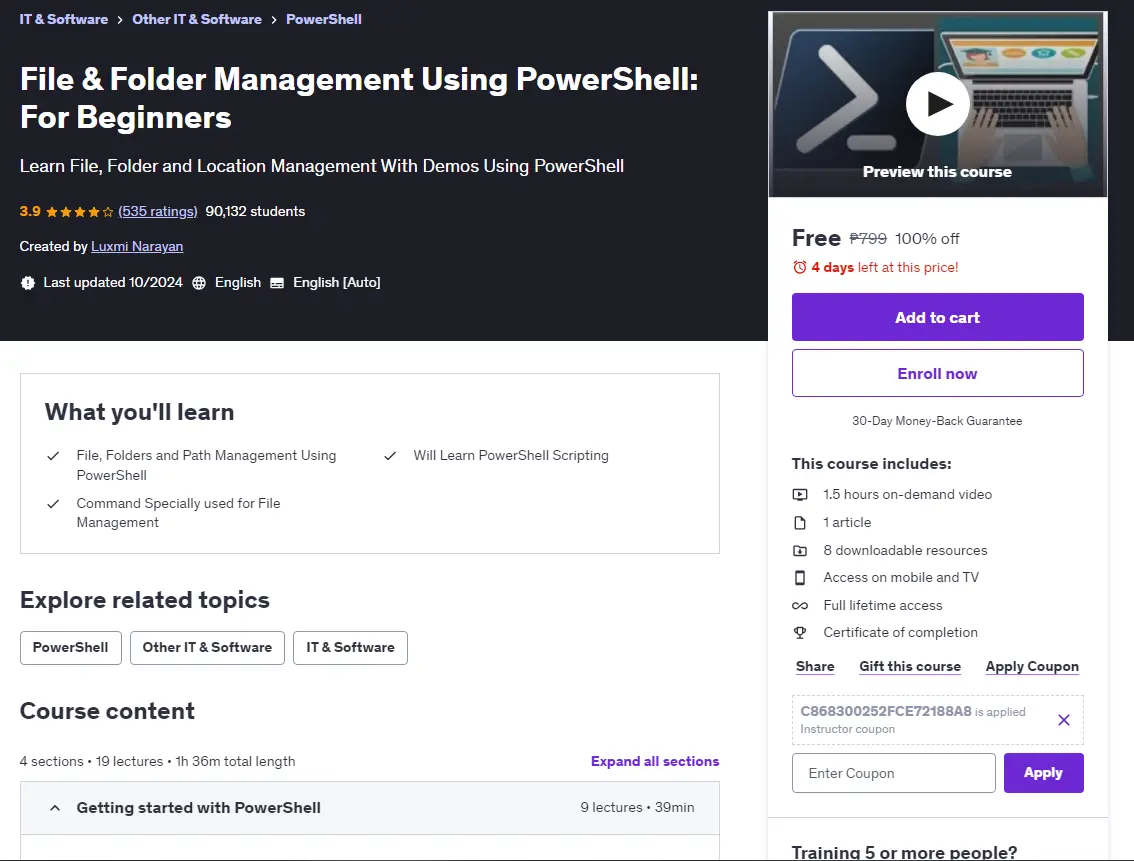
Task: Click Gift this course
Action: pos(910,667)
